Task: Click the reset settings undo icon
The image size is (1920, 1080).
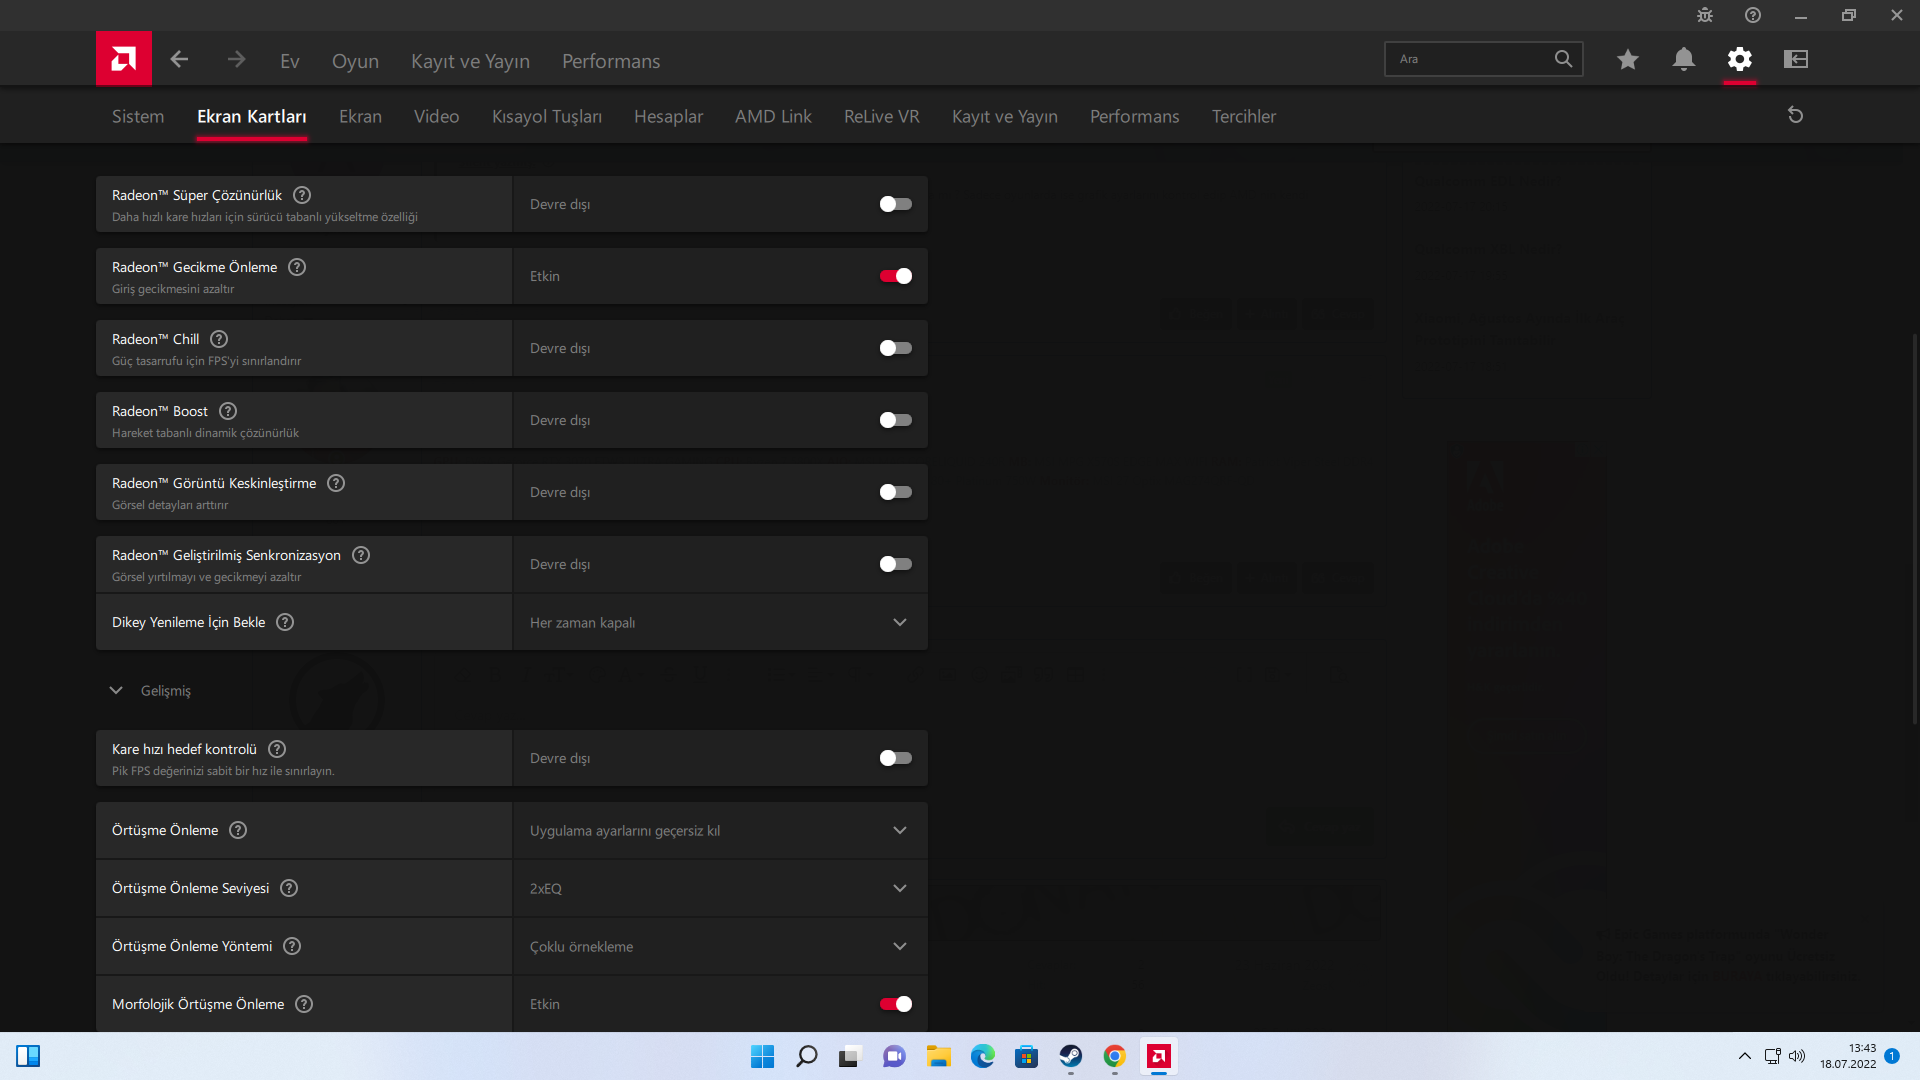Action: (x=1795, y=116)
